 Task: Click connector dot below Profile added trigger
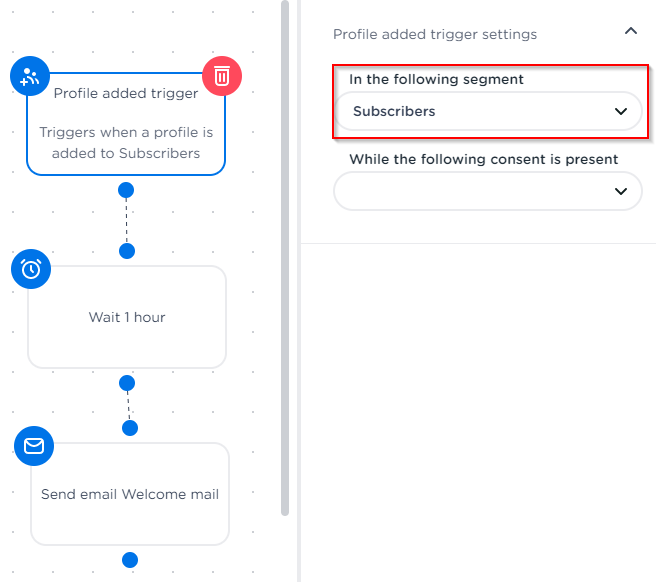(x=126, y=190)
